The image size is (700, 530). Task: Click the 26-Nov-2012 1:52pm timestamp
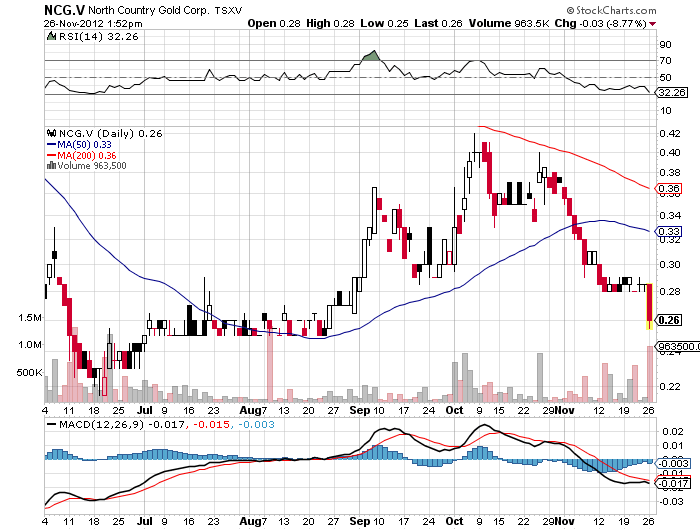[93, 24]
